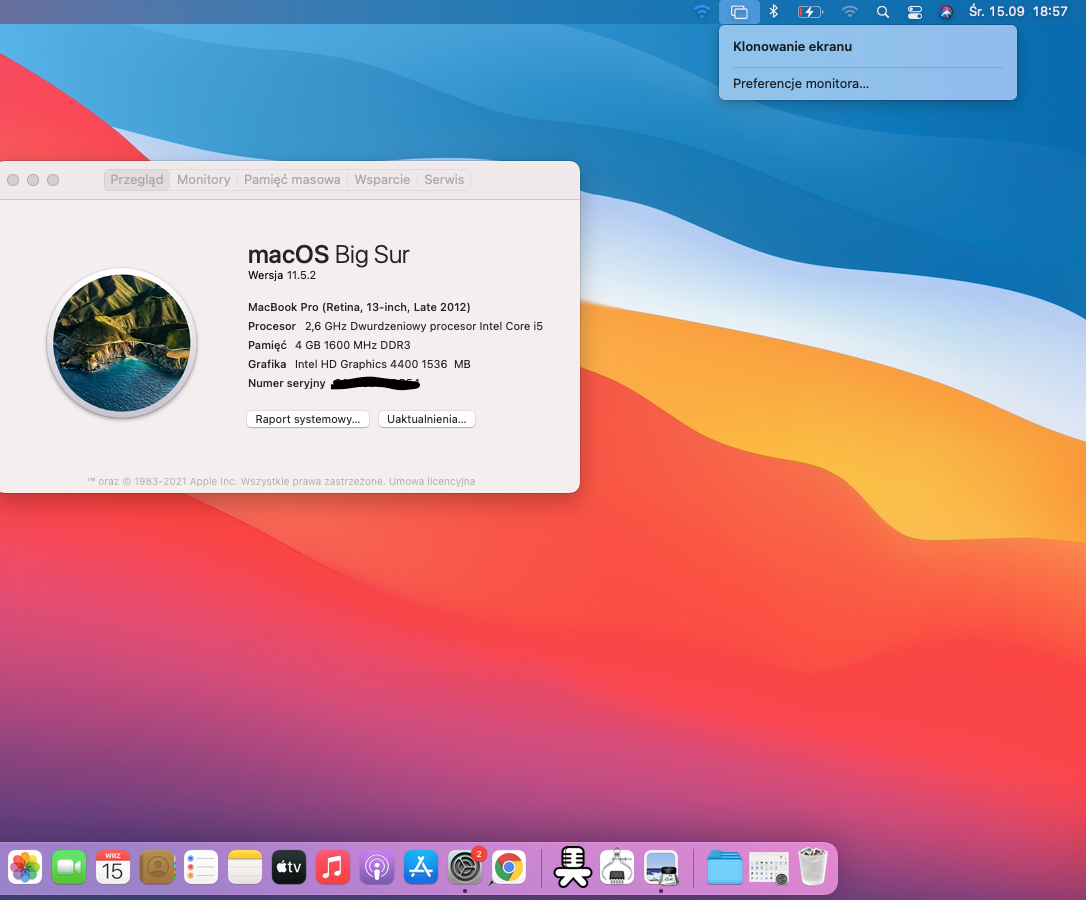Expand the battery status menu

coord(809,12)
